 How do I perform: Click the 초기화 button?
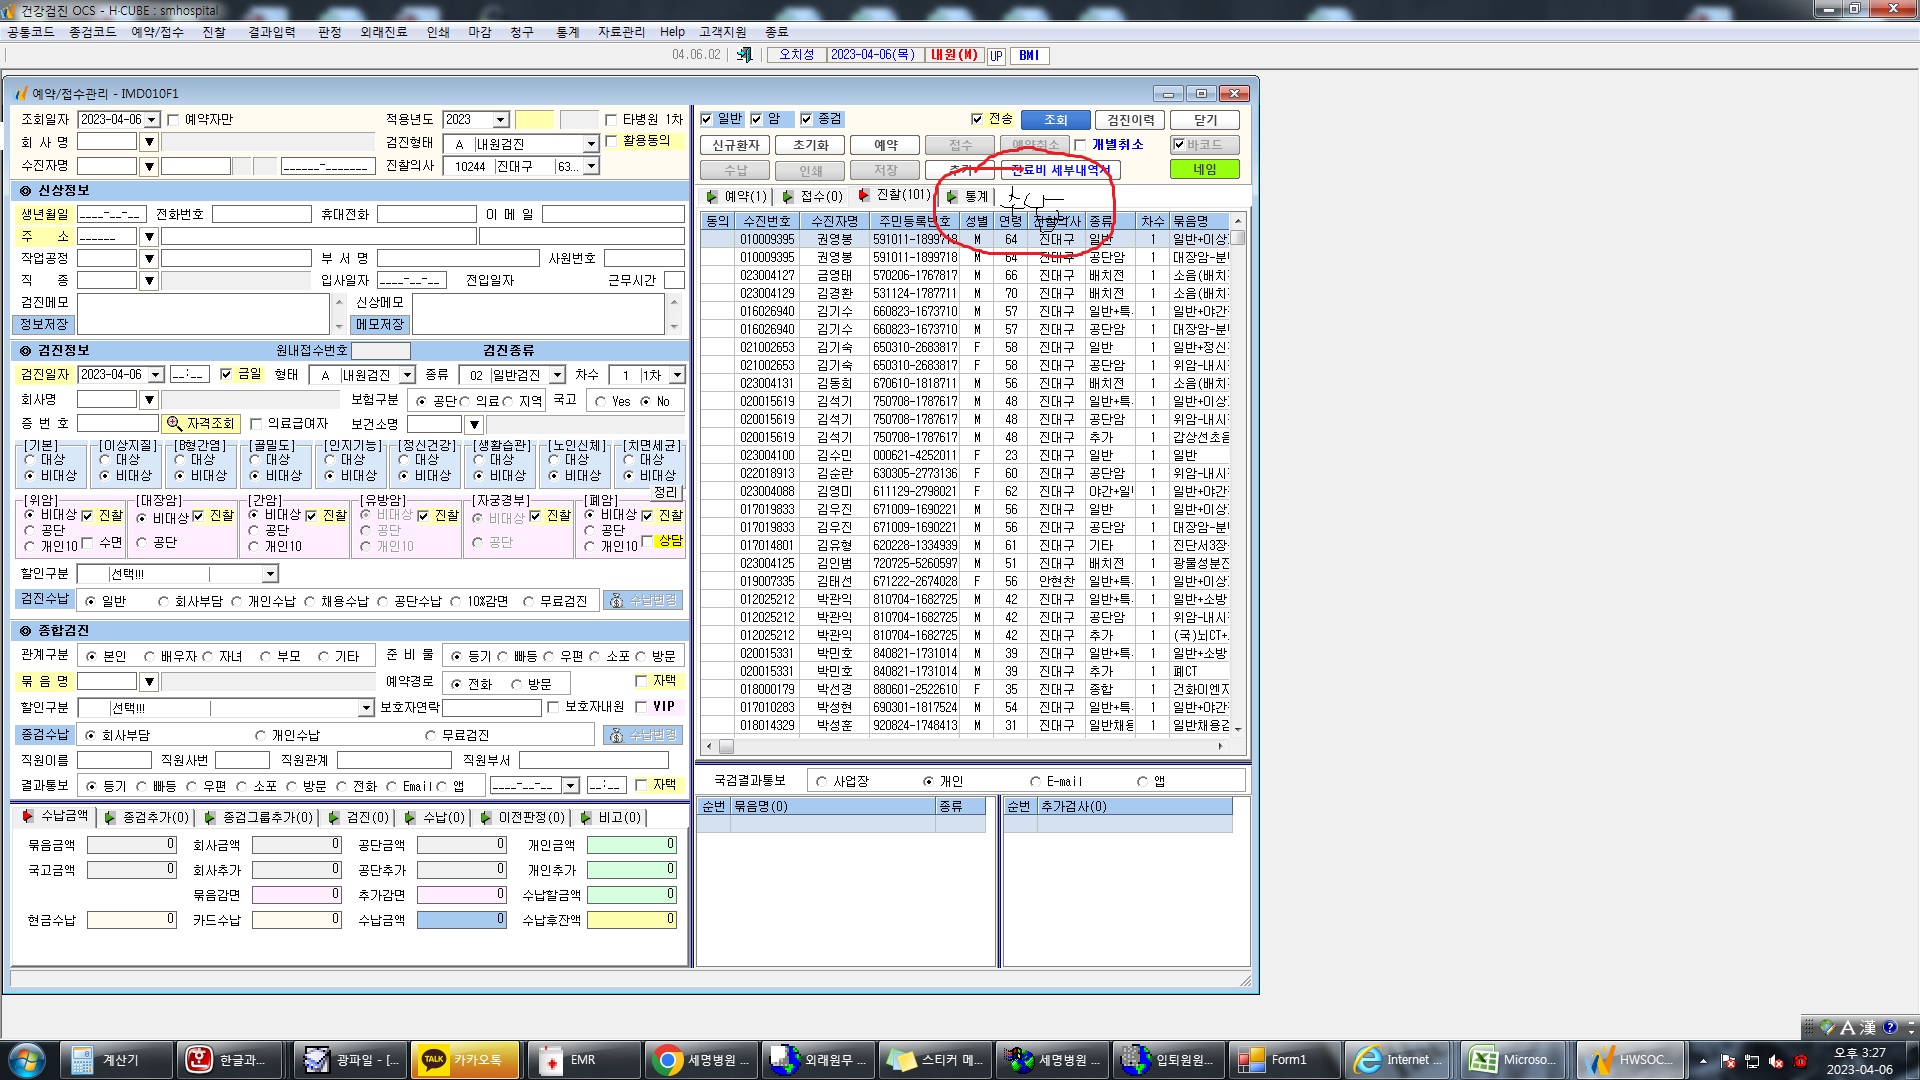(x=810, y=145)
